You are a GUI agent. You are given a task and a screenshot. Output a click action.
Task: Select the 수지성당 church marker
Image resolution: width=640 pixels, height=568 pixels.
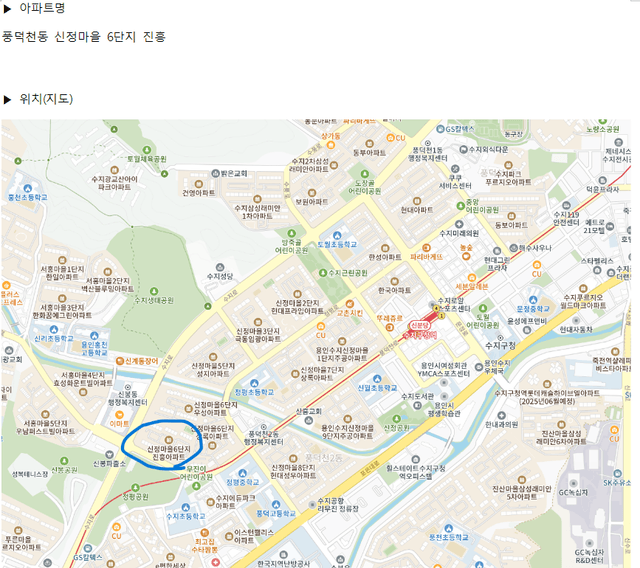click(x=220, y=267)
